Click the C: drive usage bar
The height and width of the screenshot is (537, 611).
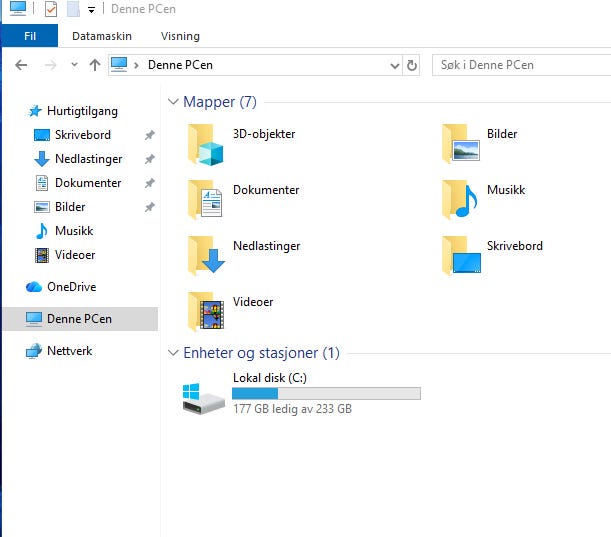pyautogui.click(x=326, y=394)
